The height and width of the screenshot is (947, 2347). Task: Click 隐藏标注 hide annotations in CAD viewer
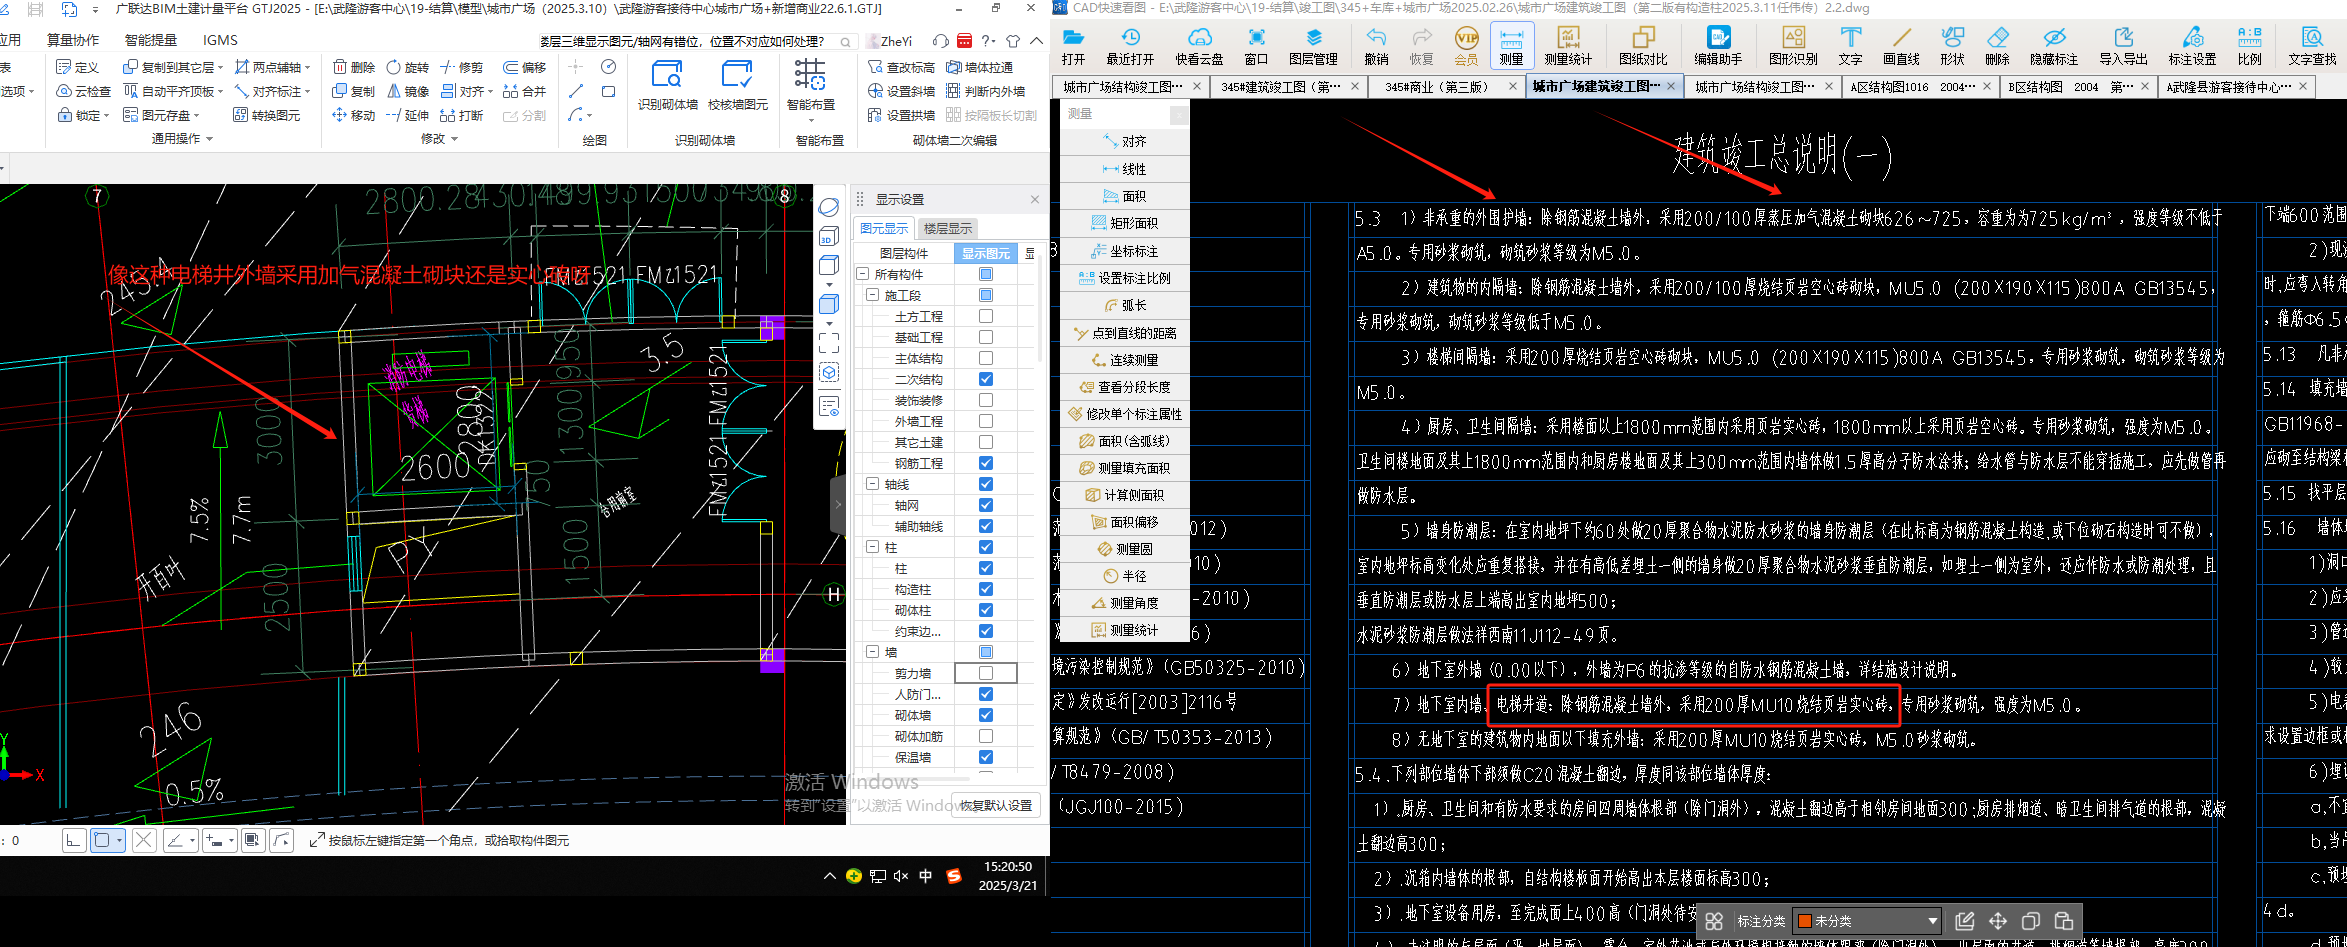tap(2054, 46)
